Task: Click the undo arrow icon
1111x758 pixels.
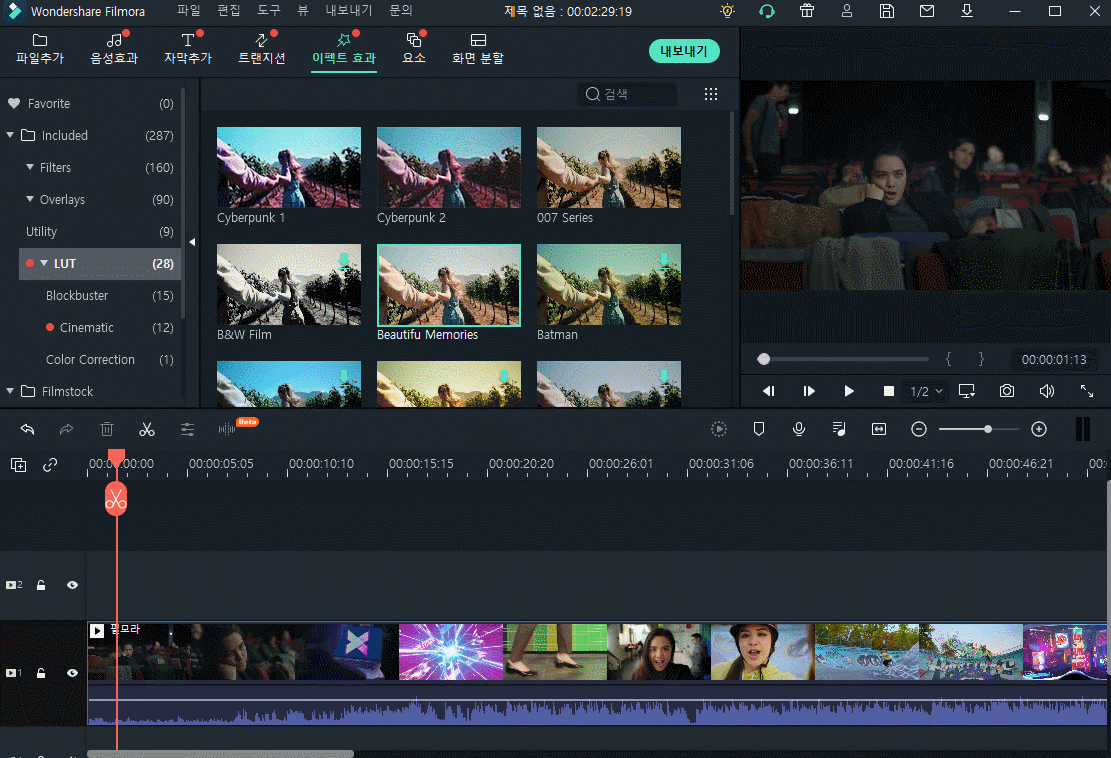Action: [27, 429]
